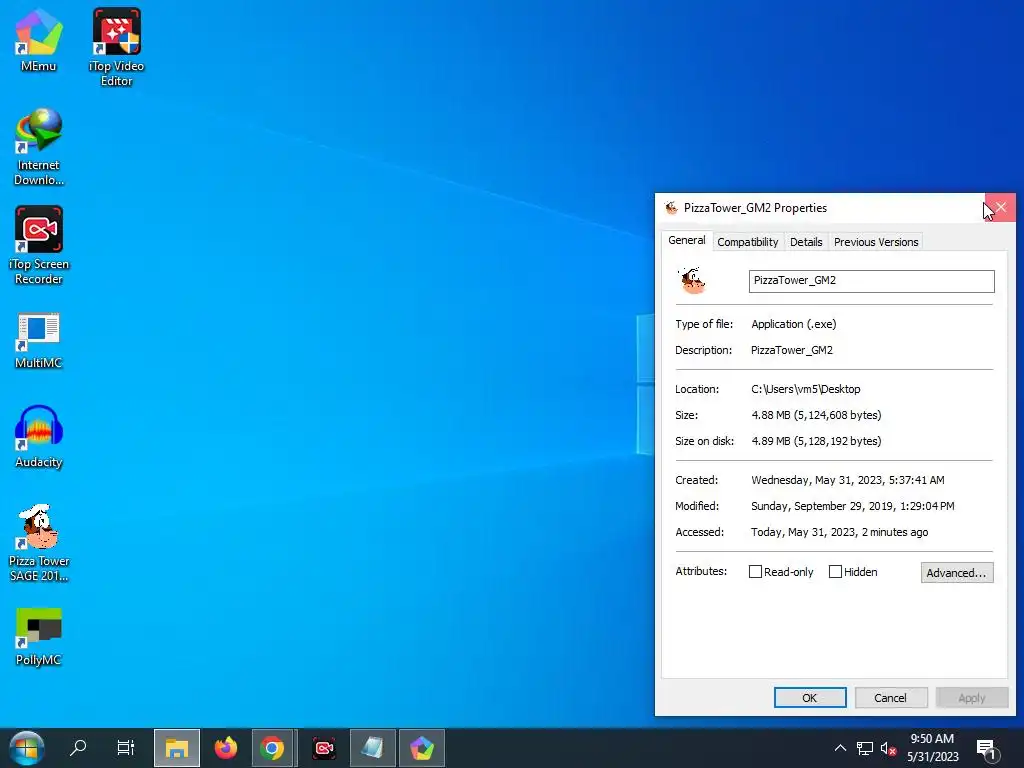Click file type text Application (.exe)
The image size is (1024, 768).
coord(793,324)
